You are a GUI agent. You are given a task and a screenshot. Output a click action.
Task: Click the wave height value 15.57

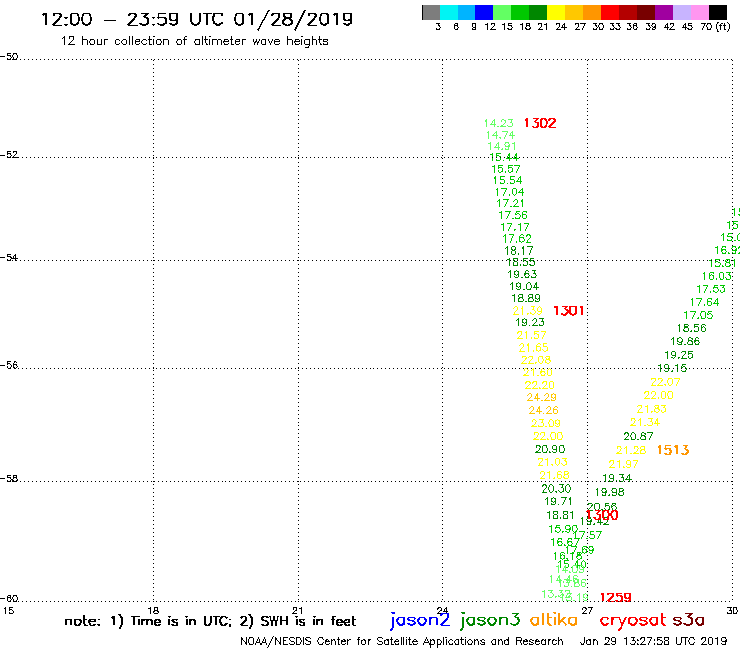505,169
